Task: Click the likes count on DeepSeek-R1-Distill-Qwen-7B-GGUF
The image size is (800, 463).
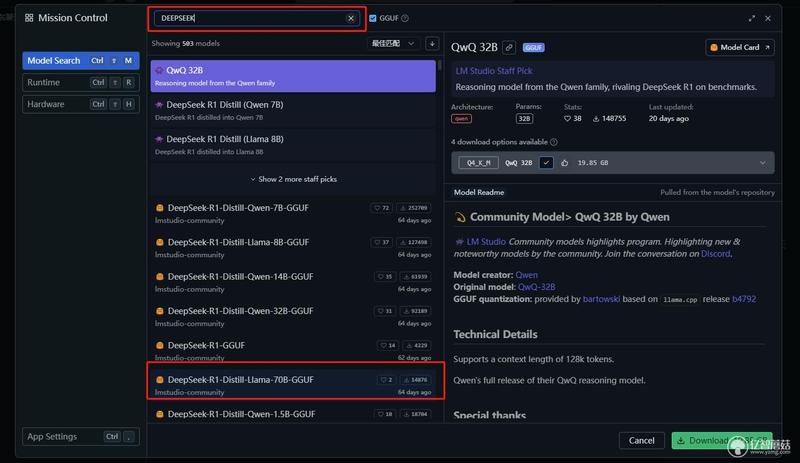Action: tap(382, 208)
